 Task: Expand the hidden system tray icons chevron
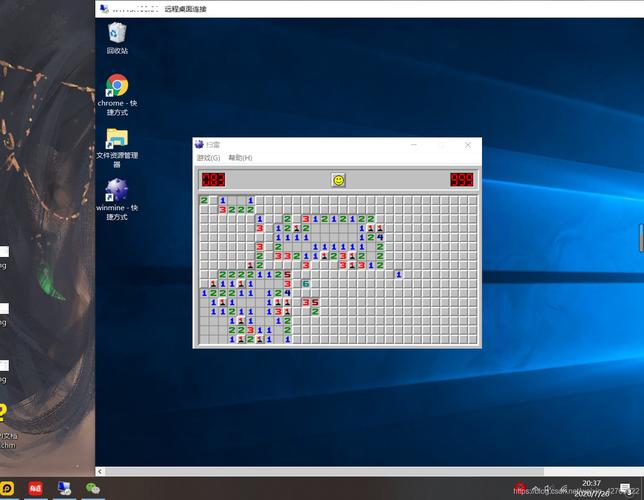coord(536,488)
